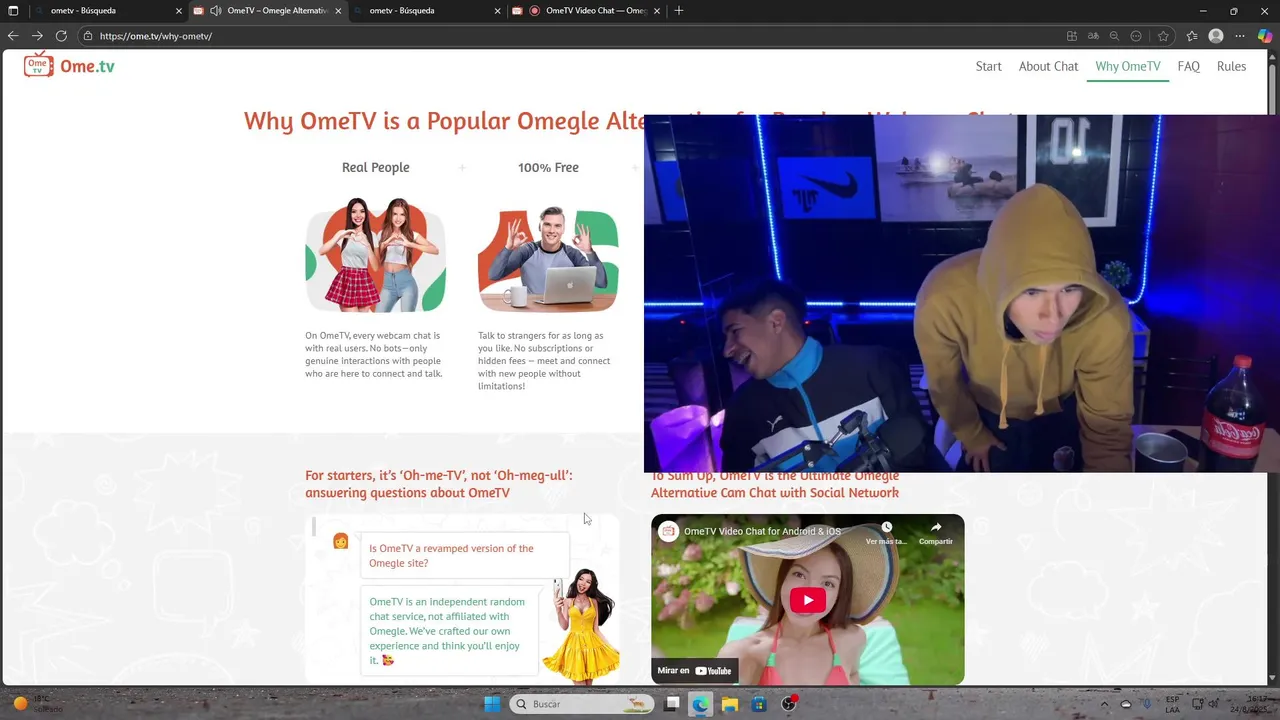Mute the OmeTV tab audio icon
The image size is (1280, 720).
click(215, 11)
